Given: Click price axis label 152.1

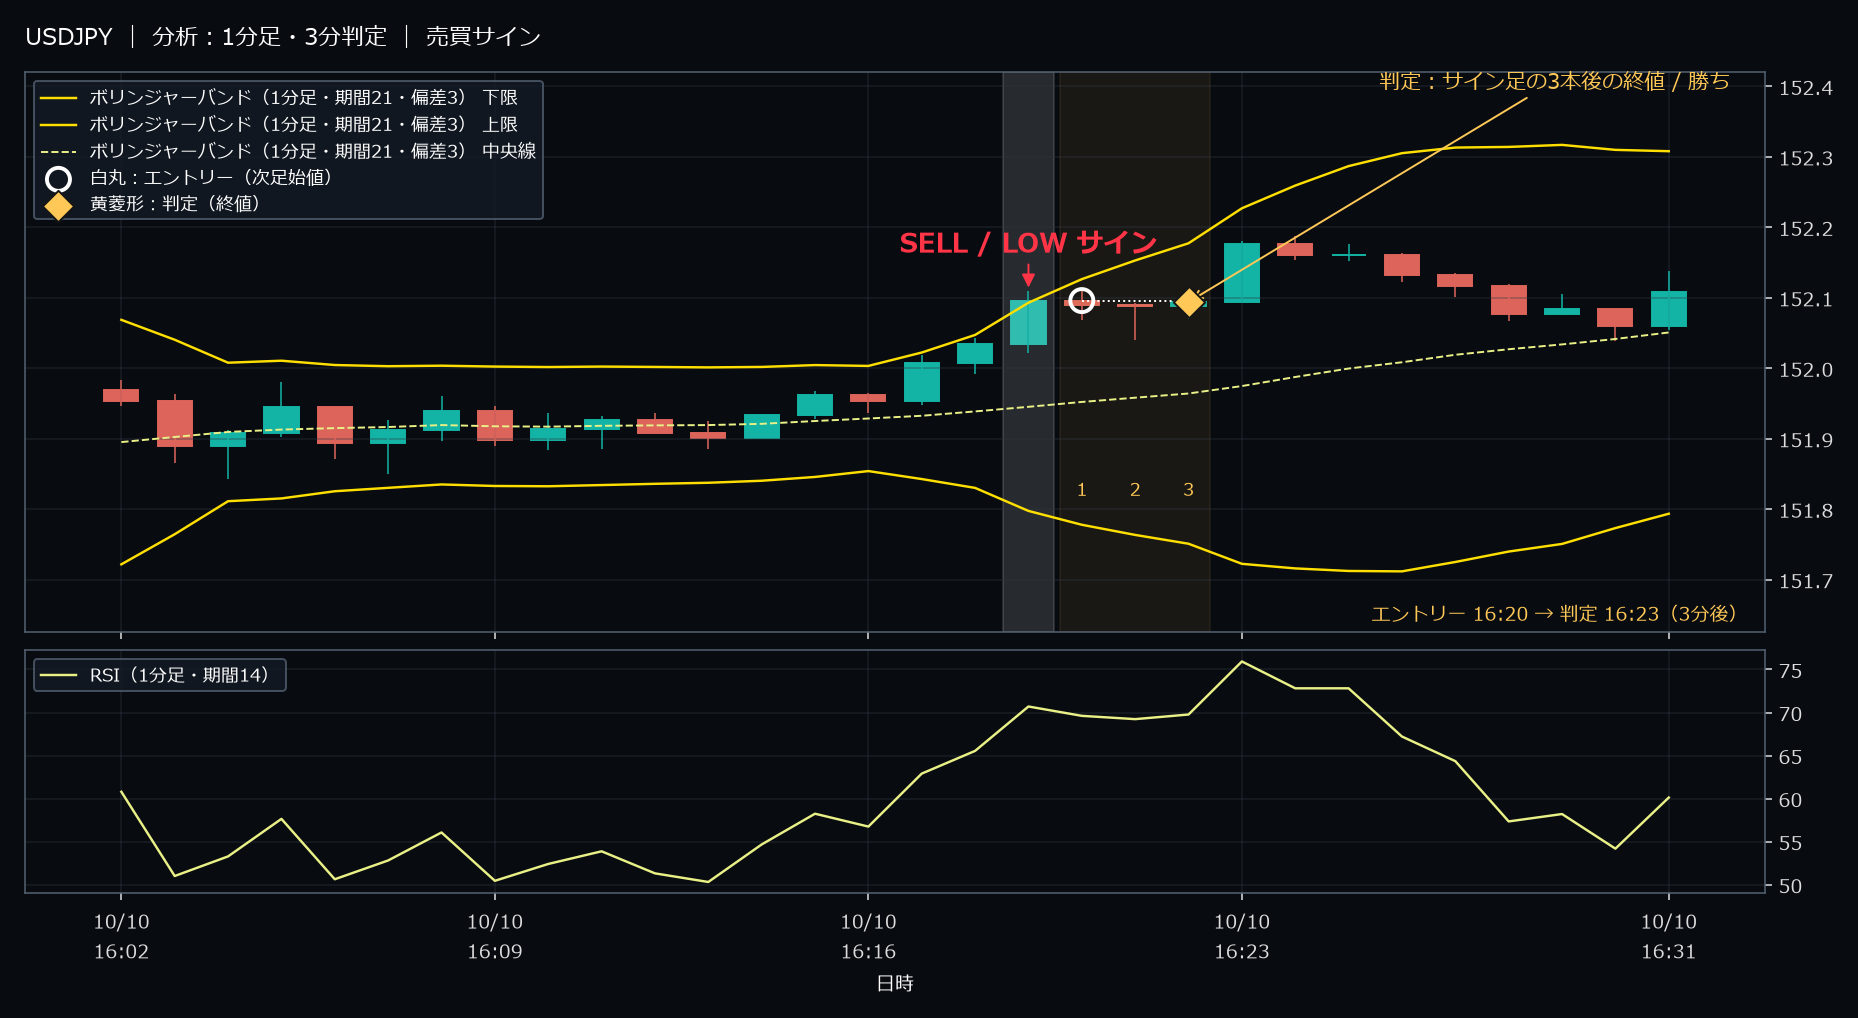Looking at the screenshot, I should pyautogui.click(x=1806, y=299).
